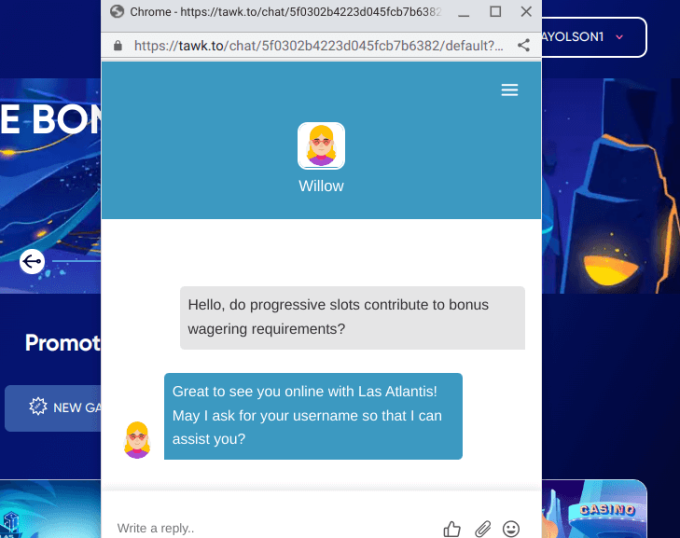The width and height of the screenshot is (680, 538).
Task: Click the user's progressive slots question message
Action: point(352,317)
